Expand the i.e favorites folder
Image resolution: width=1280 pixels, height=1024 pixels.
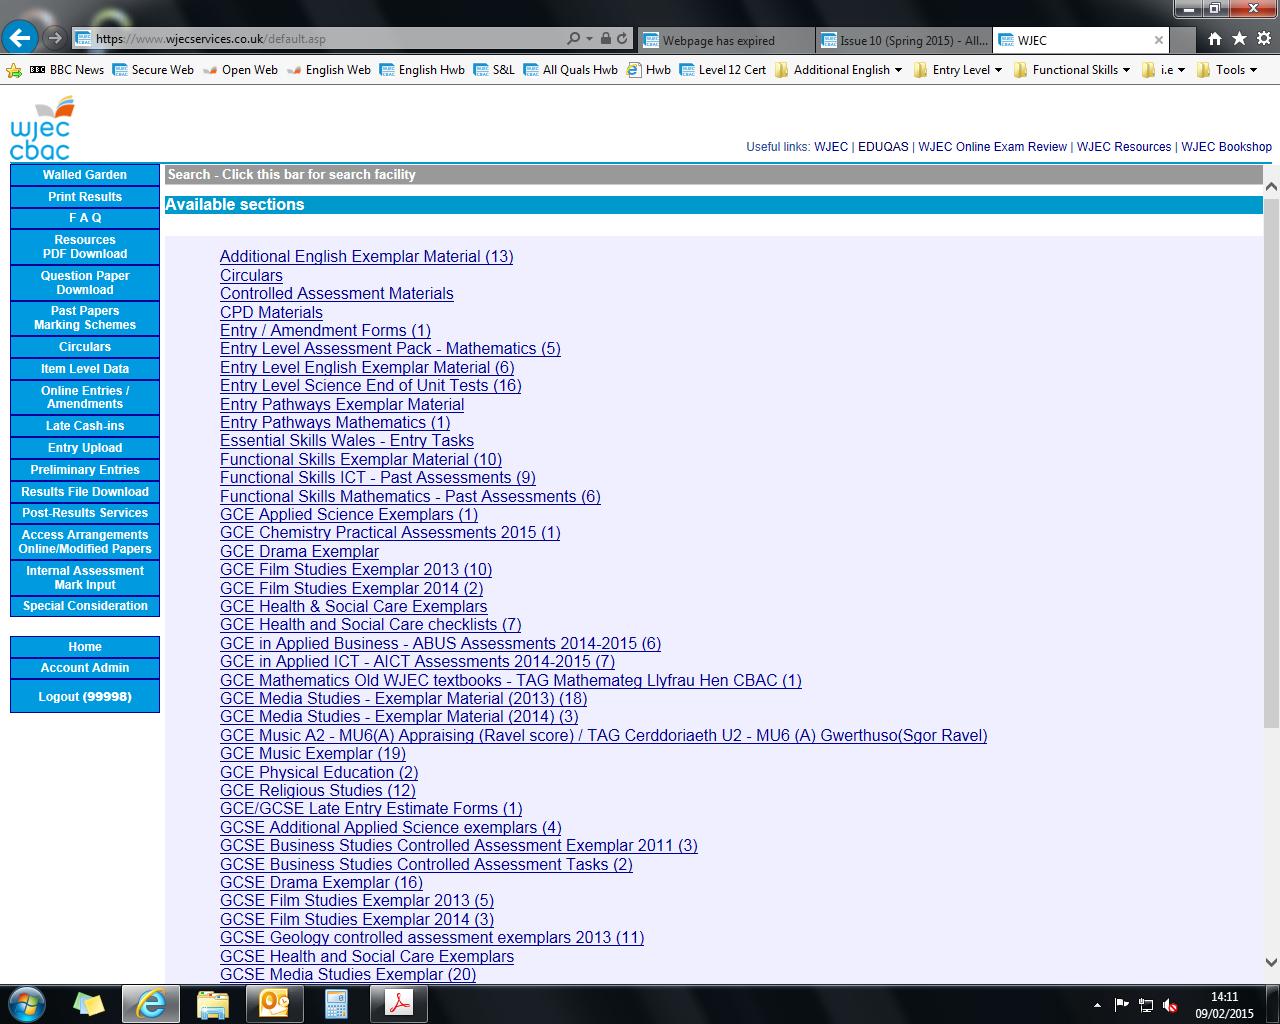[1163, 70]
